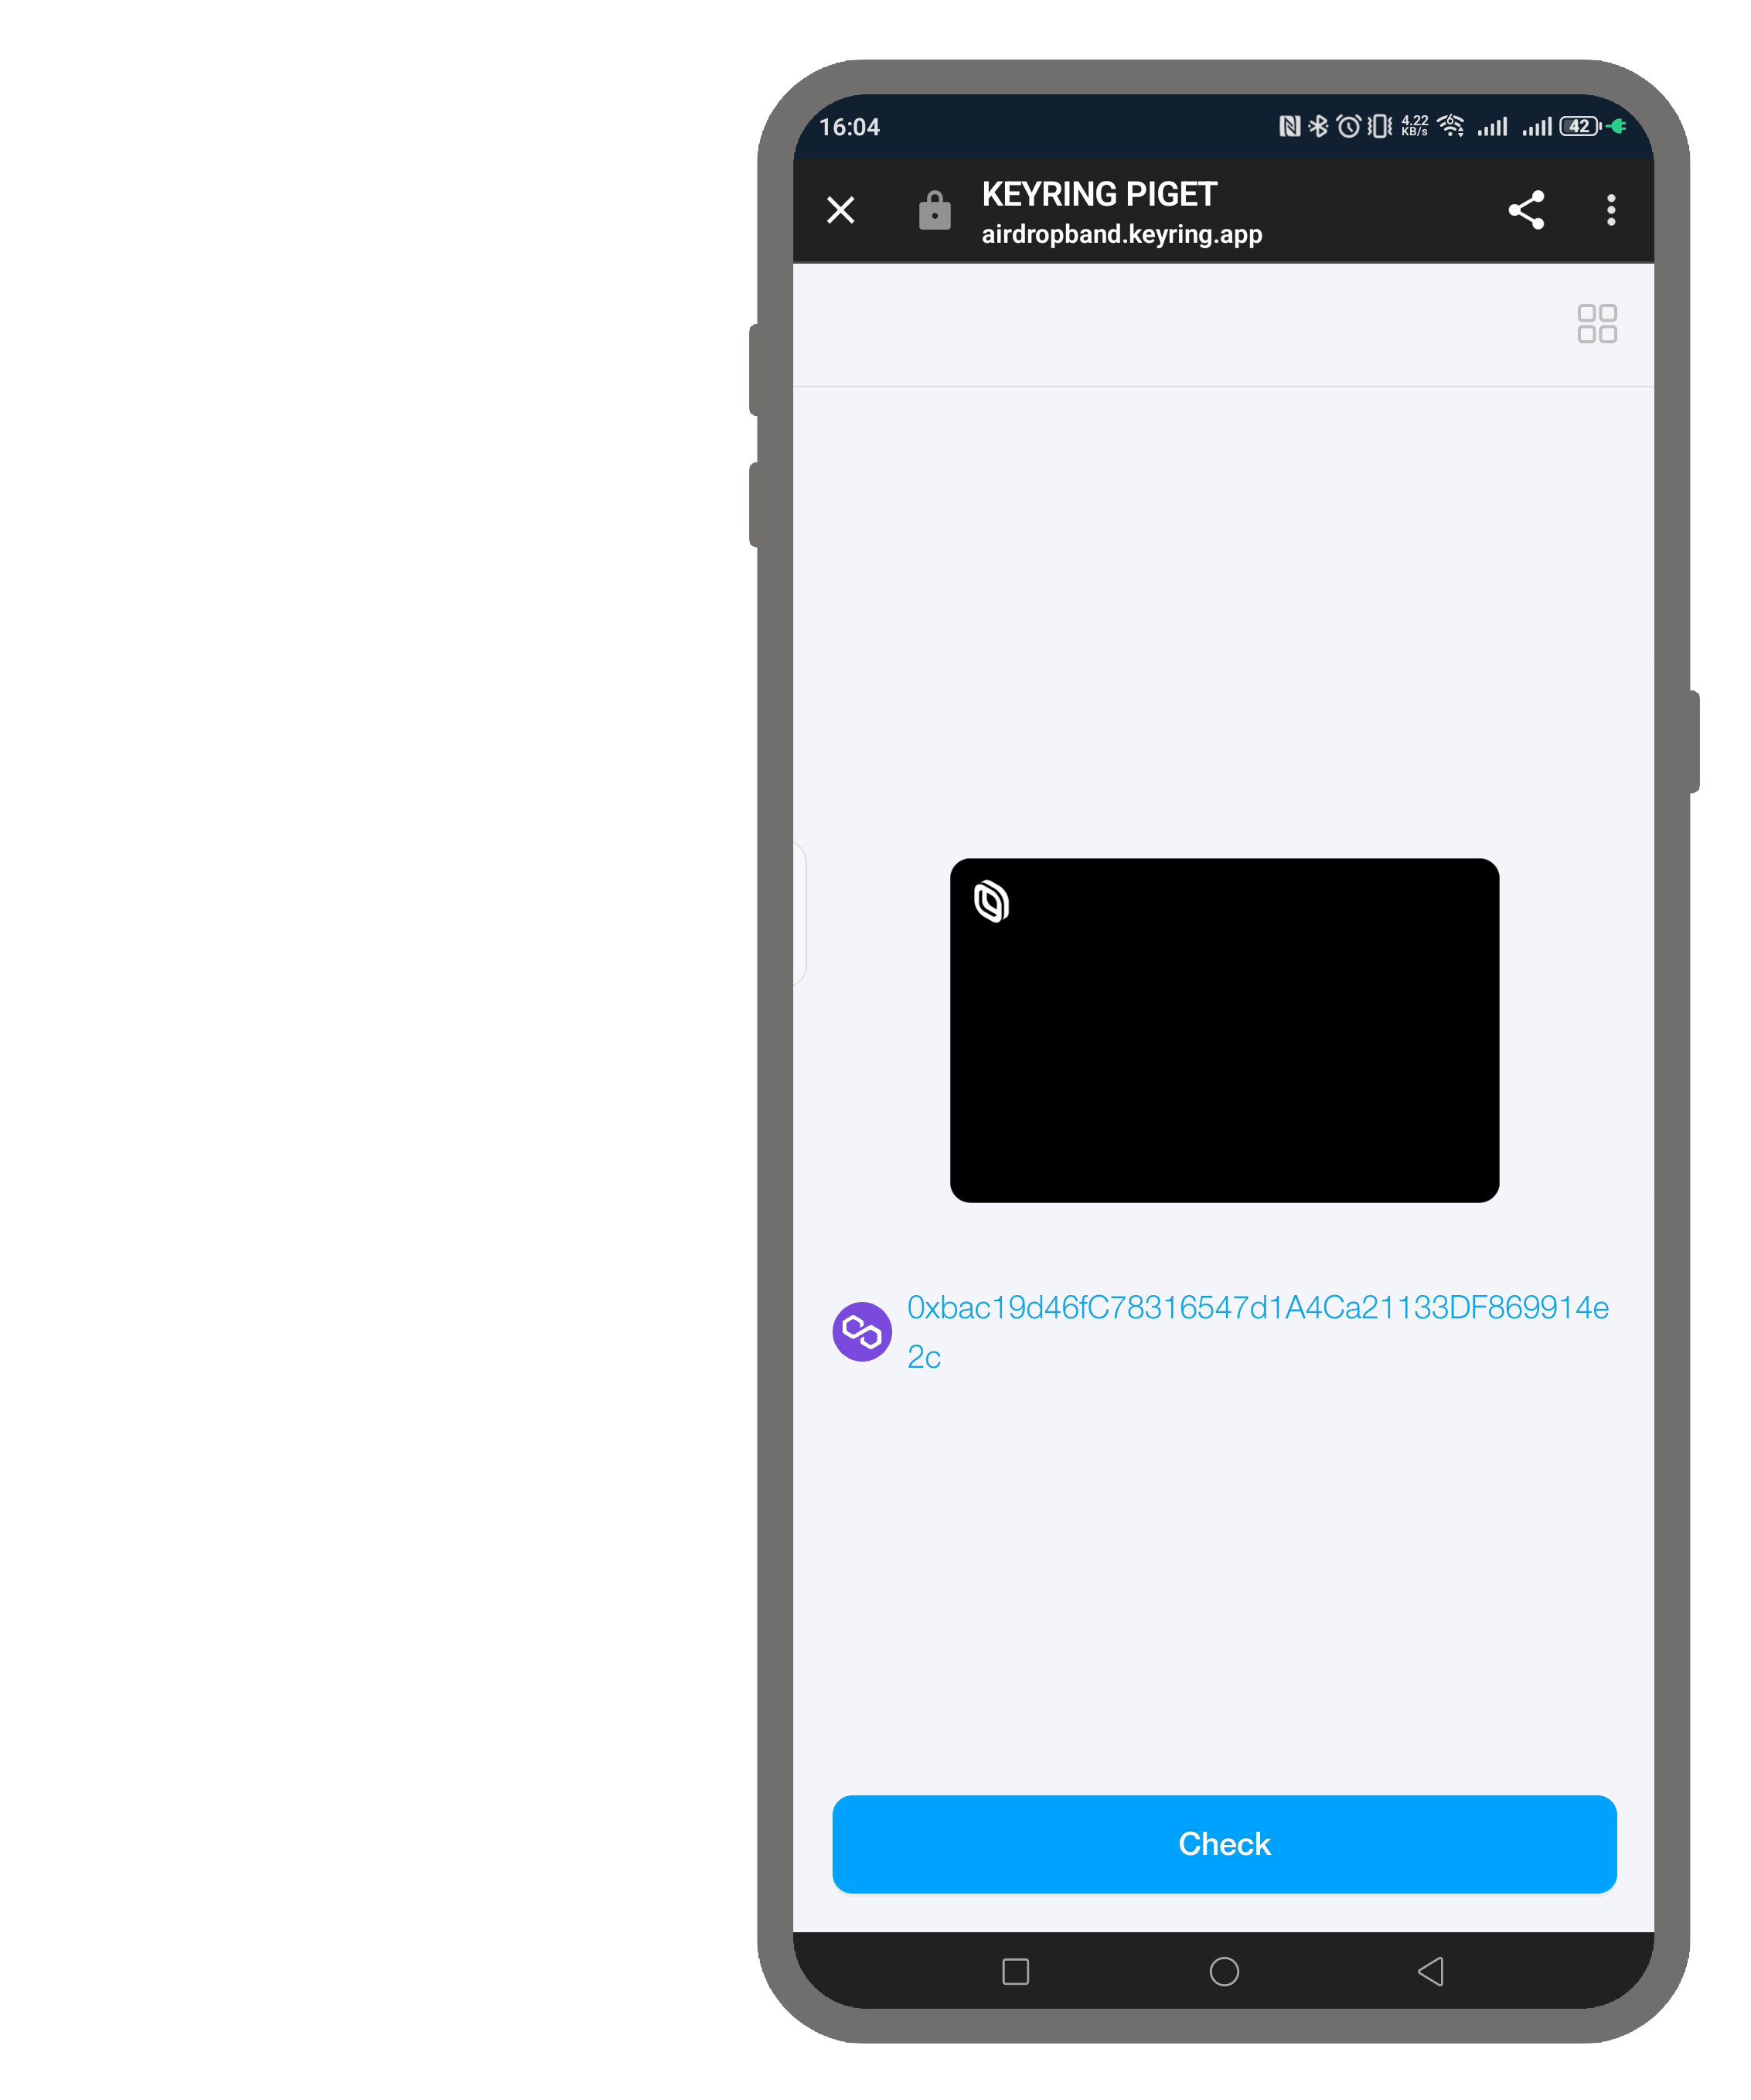This screenshot has width=1751, height=2100.
Task: Tap the Android back triangle button
Action: (x=1431, y=1971)
